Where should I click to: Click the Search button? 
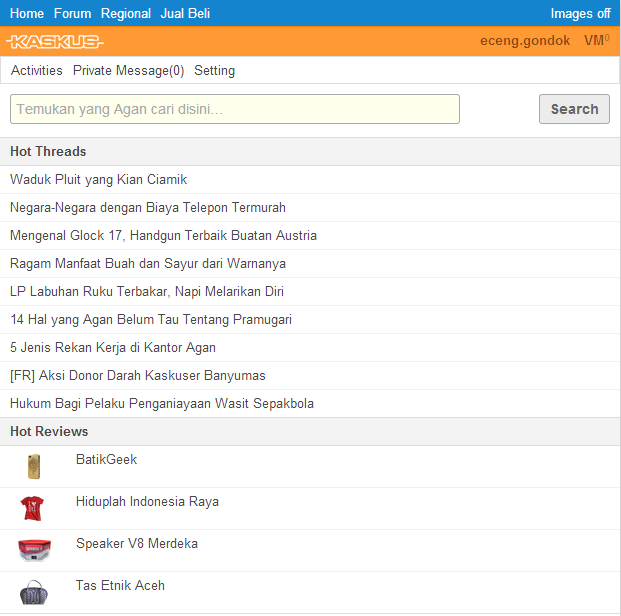tap(574, 109)
